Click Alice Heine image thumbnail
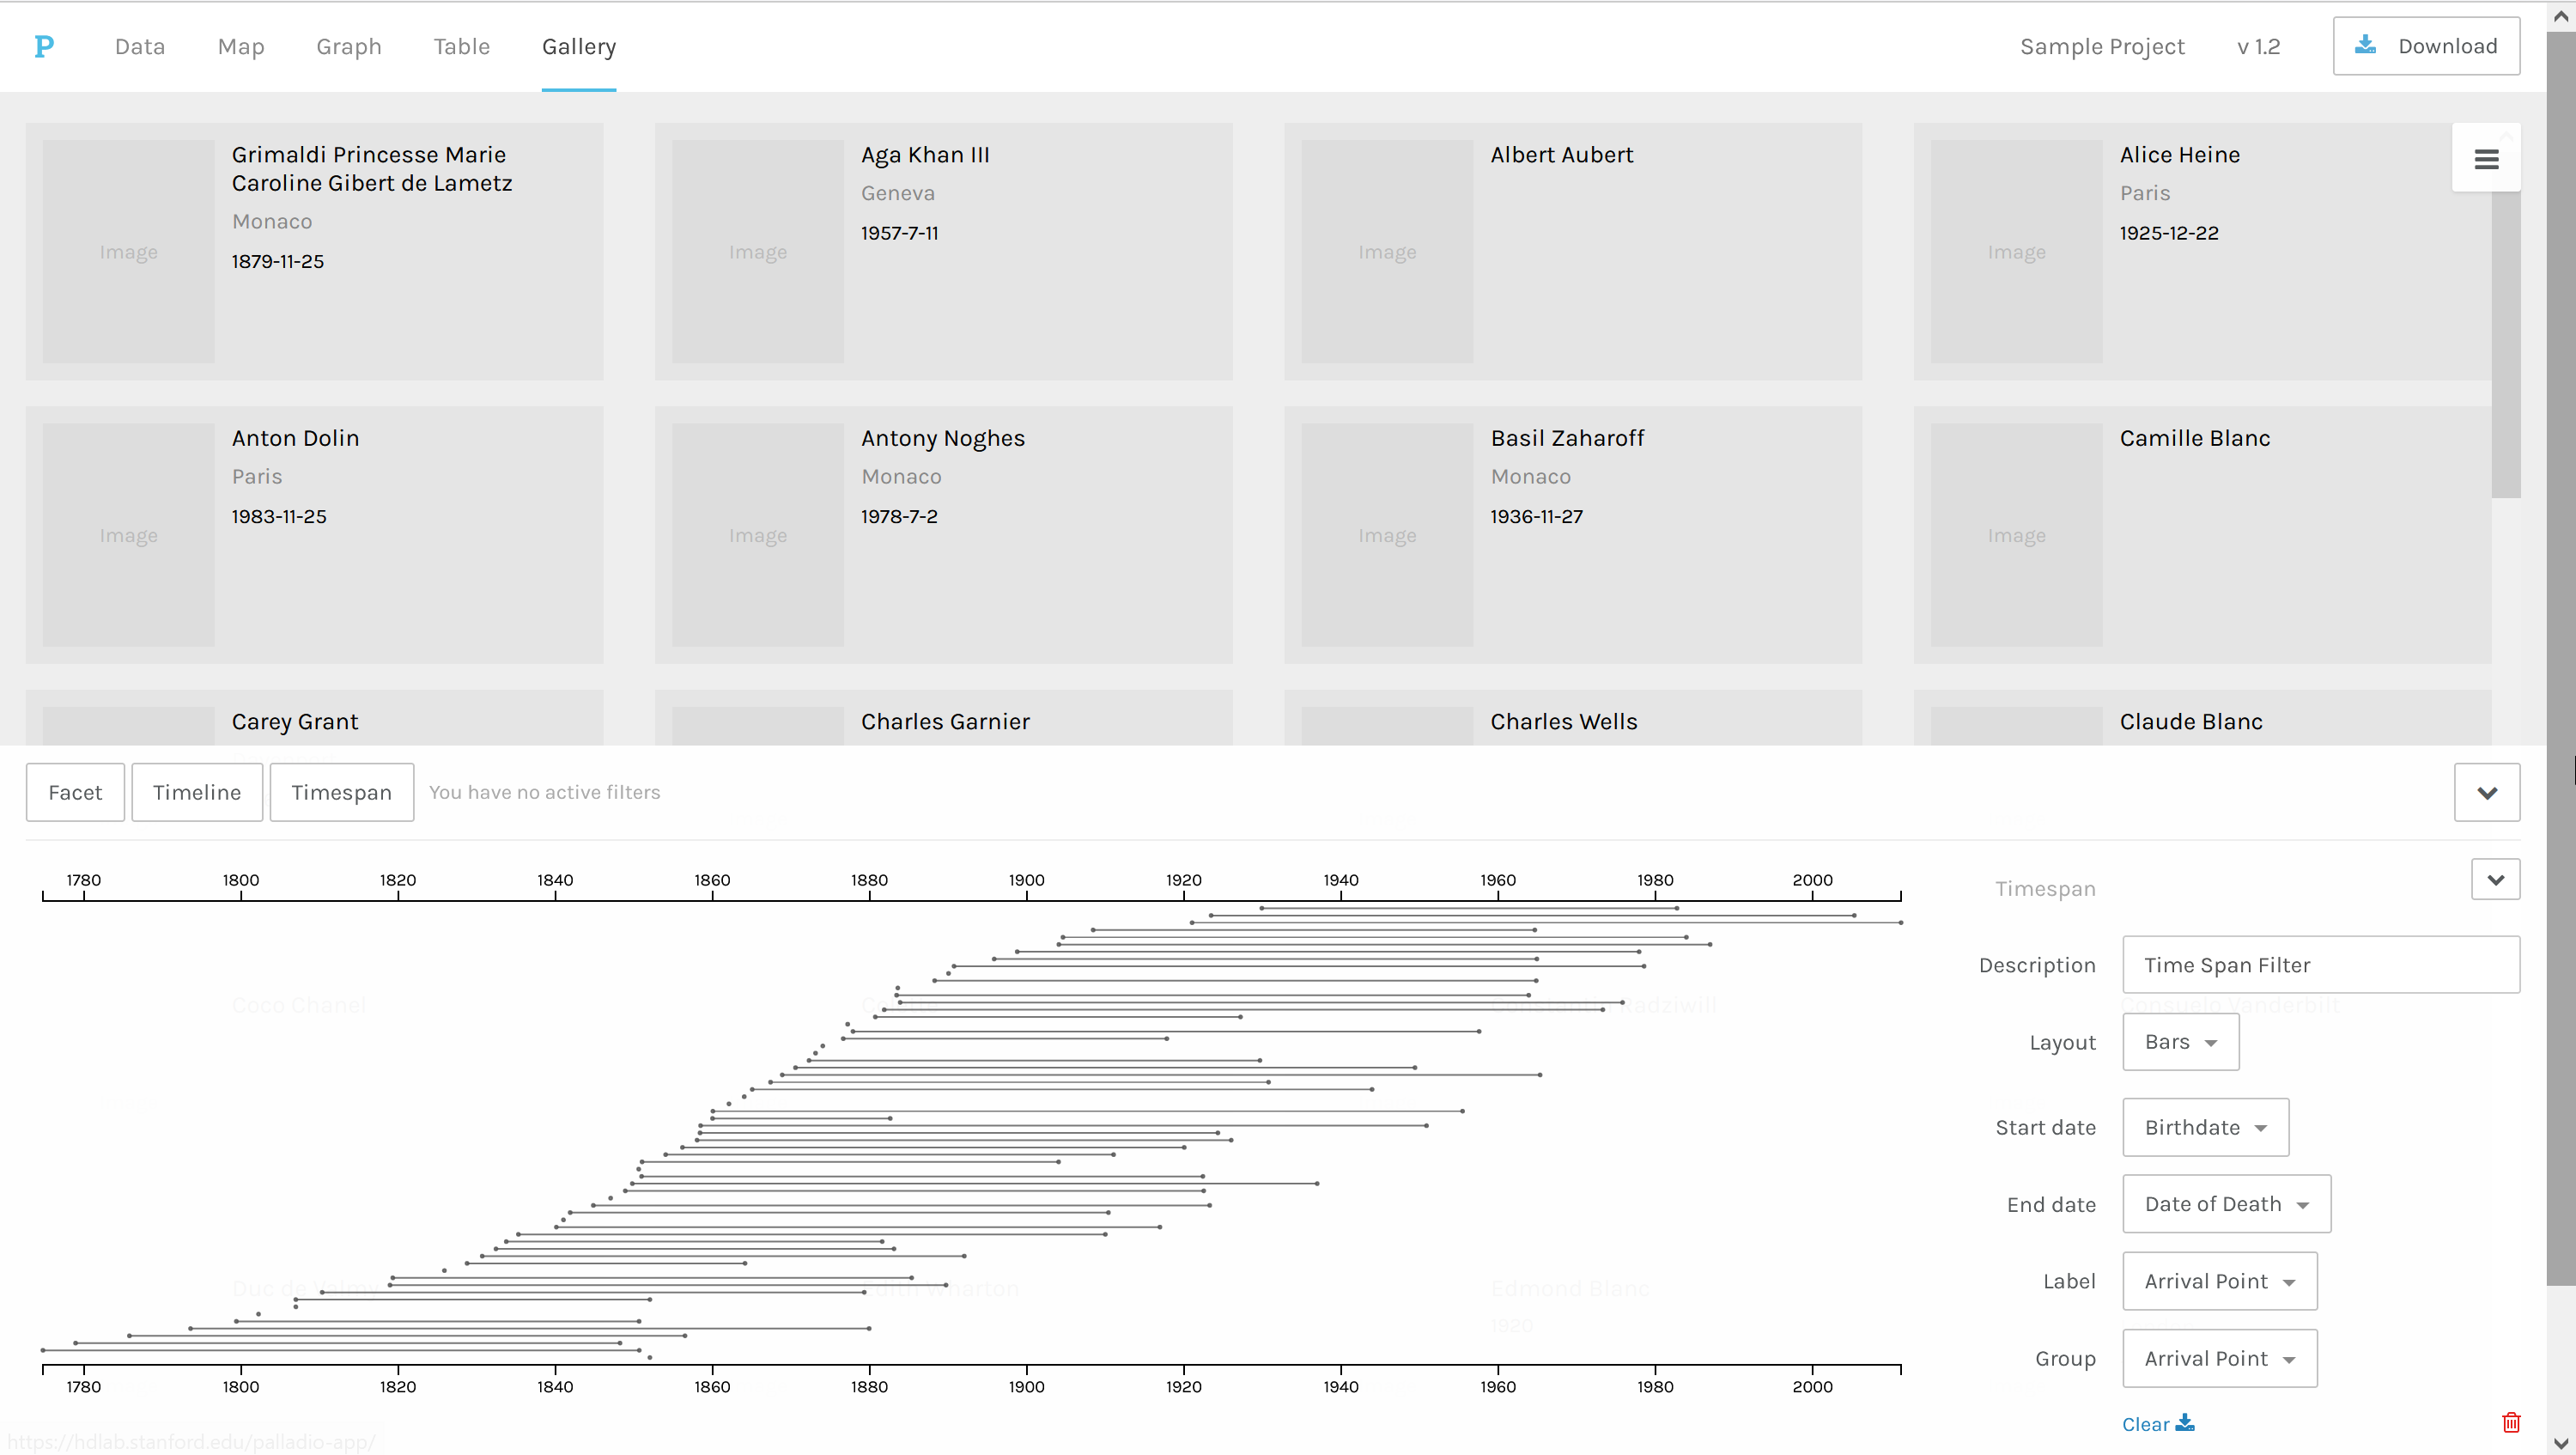Image resolution: width=2576 pixels, height=1455 pixels. (x=2016, y=251)
